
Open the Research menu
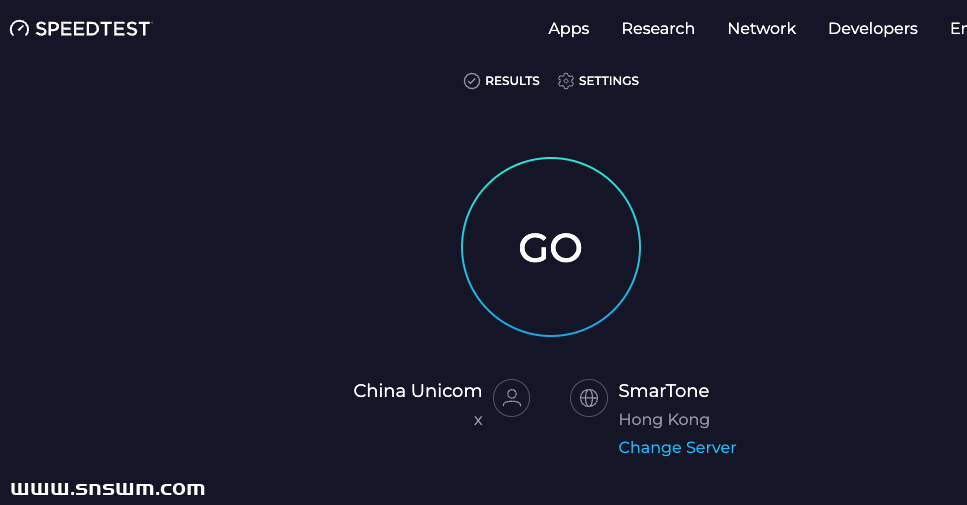pos(658,29)
